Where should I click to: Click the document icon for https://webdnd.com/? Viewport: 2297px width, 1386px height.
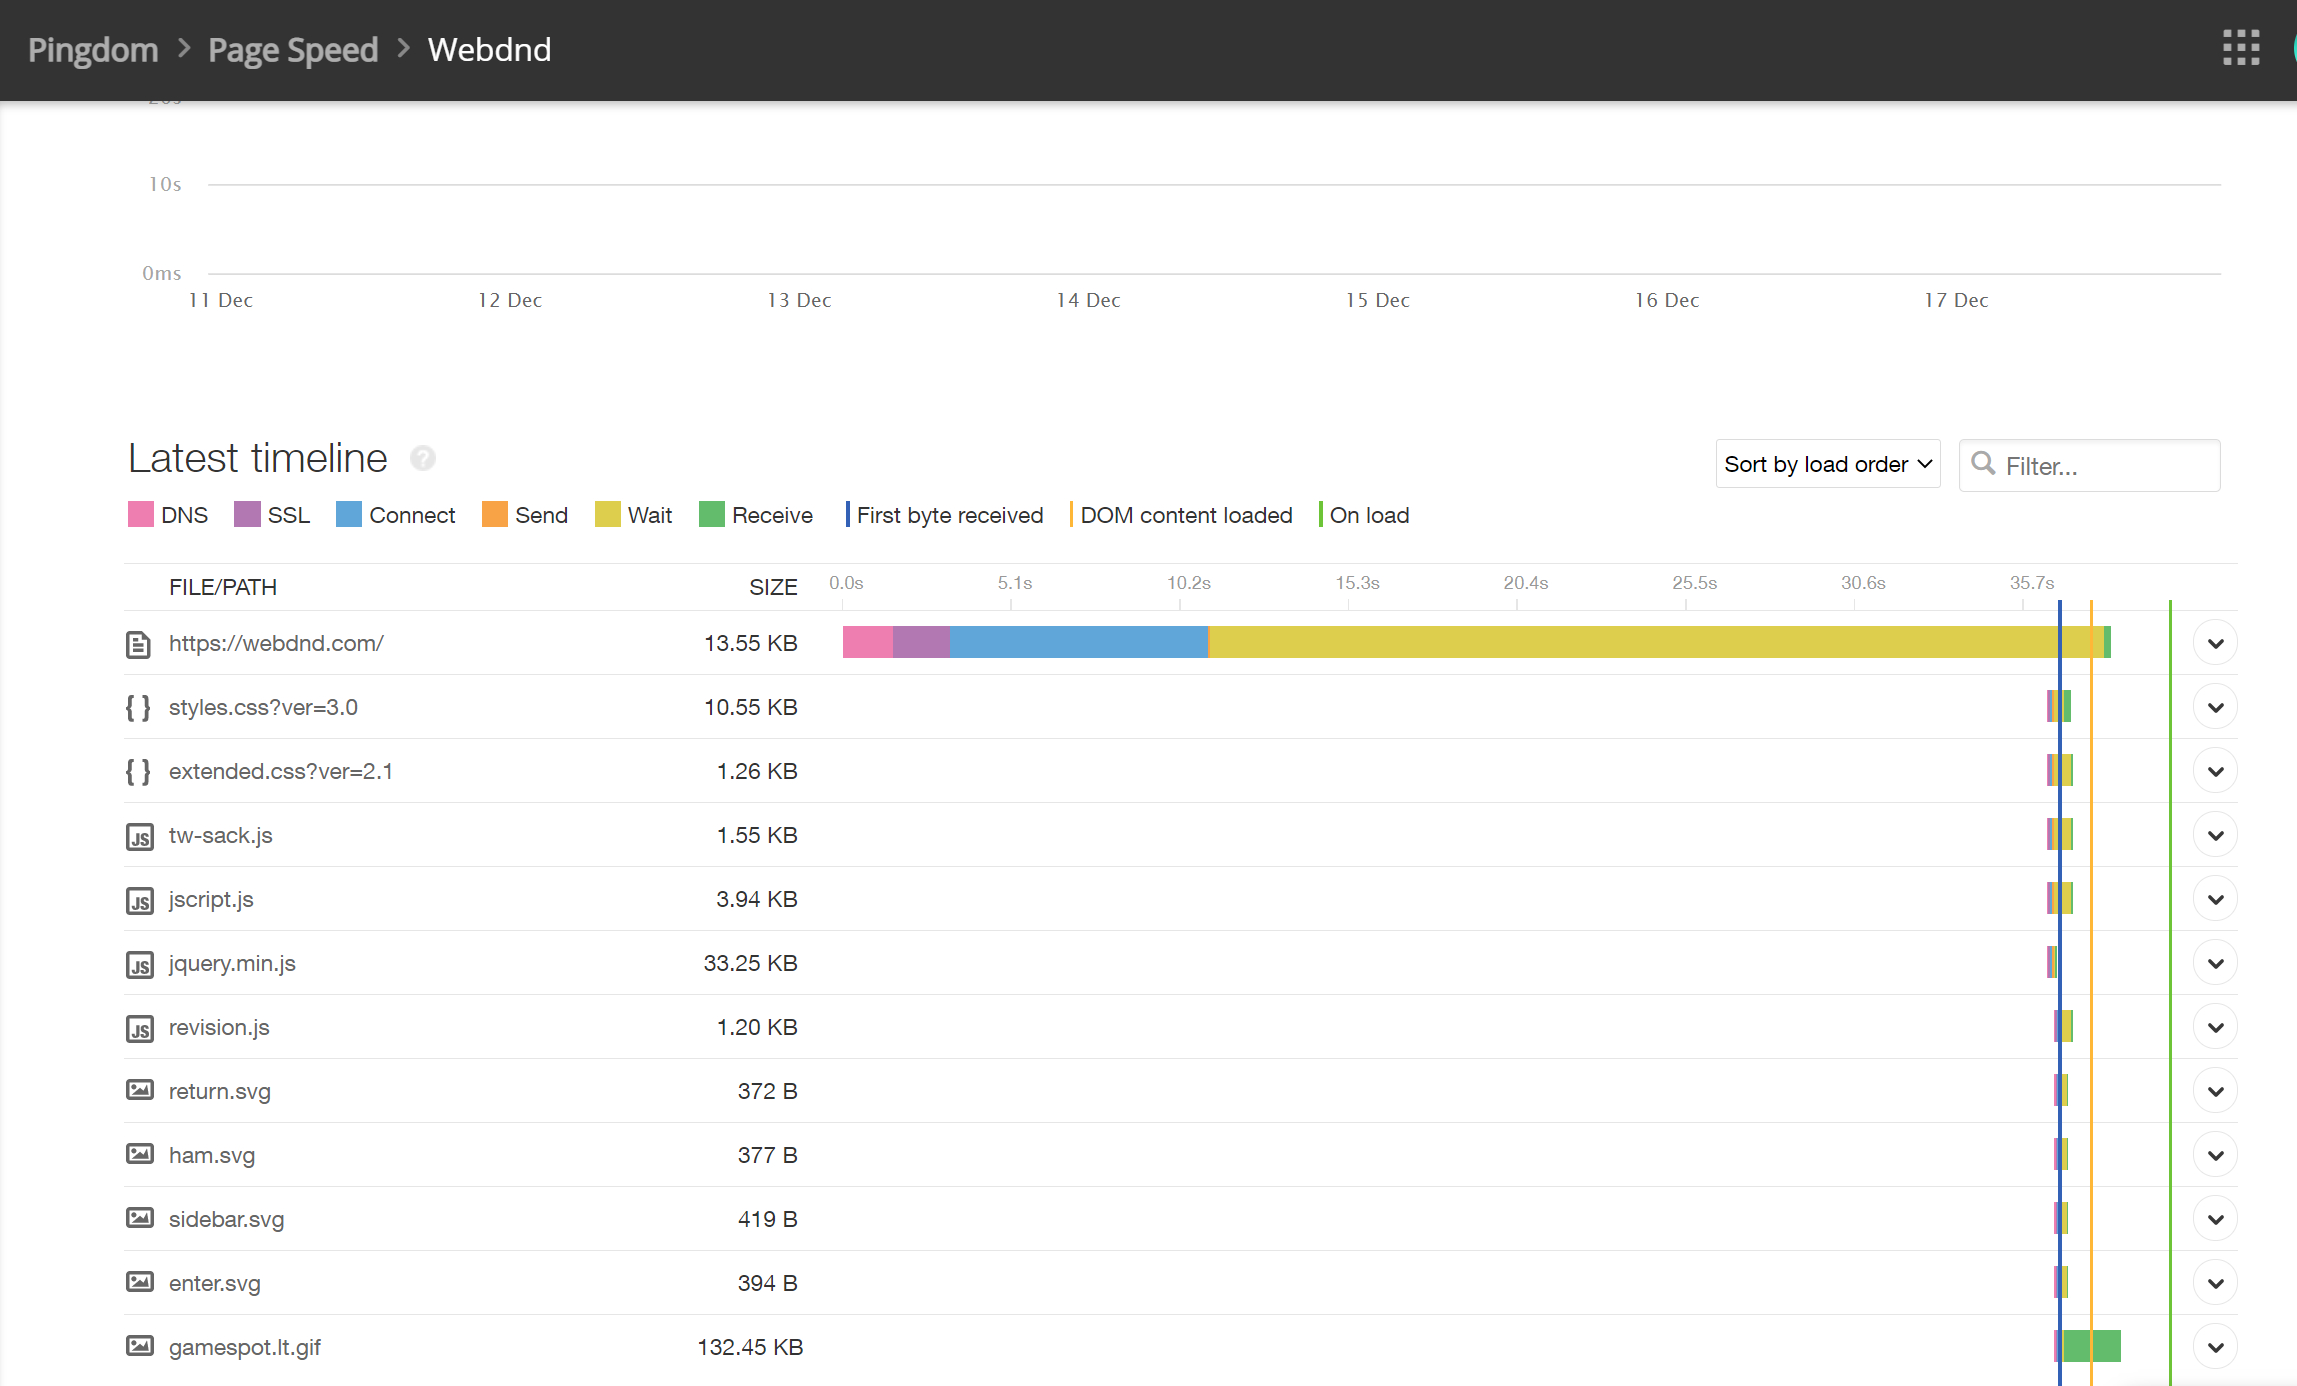(x=139, y=644)
